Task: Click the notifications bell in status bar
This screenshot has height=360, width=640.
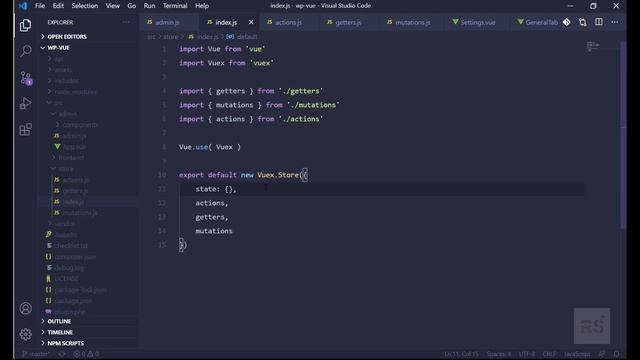Action: coord(616,354)
